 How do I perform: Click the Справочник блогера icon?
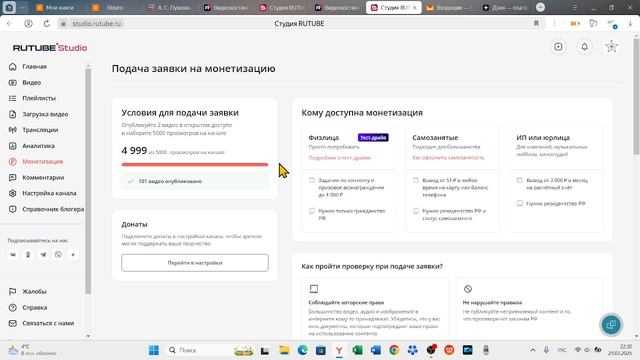click(x=13, y=209)
